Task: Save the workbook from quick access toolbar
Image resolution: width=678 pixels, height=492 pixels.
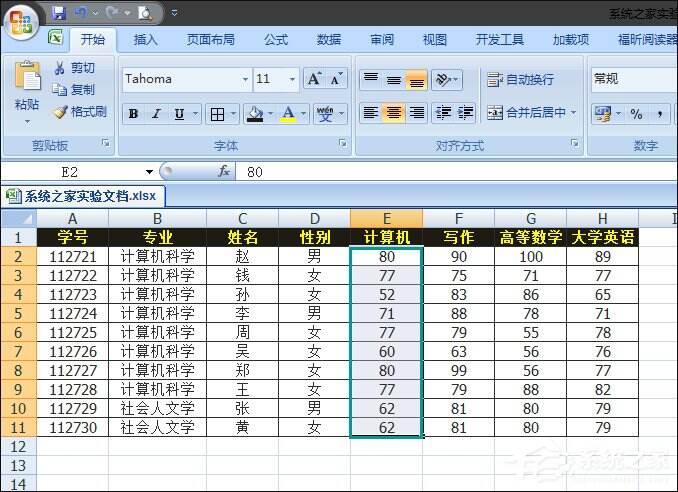Action: [59, 13]
